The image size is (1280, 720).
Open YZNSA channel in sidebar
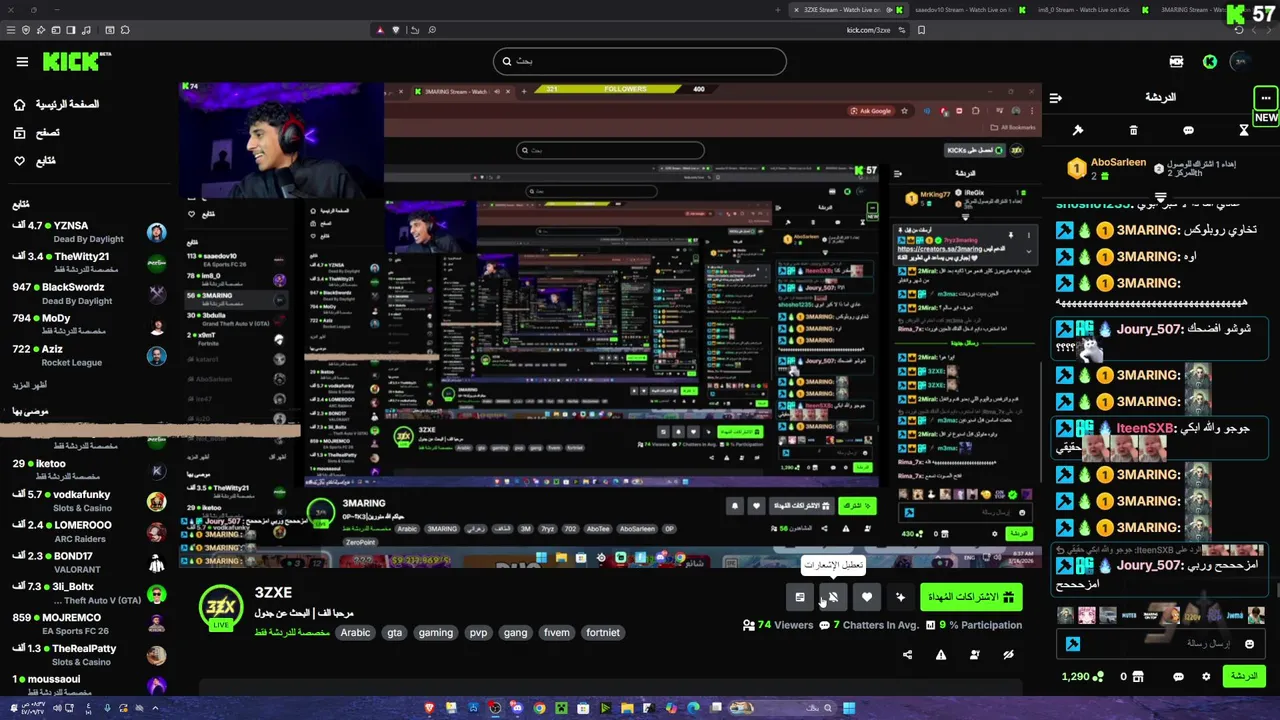coord(88,232)
